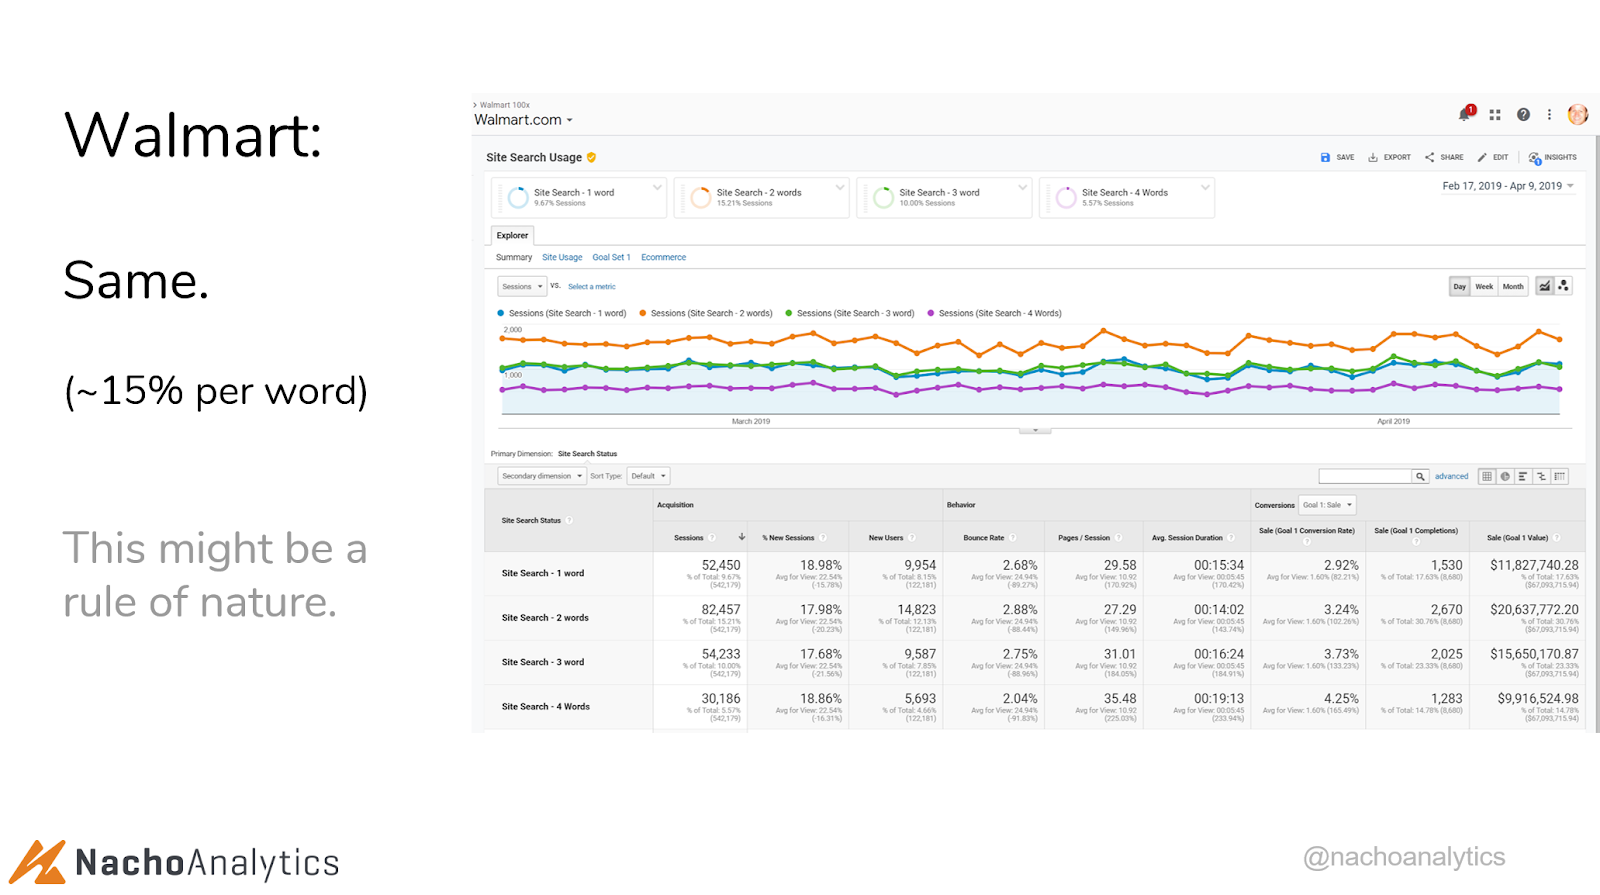Open the Sessions metric dropdown
Image resolution: width=1600 pixels, height=895 pixels.
(x=522, y=287)
